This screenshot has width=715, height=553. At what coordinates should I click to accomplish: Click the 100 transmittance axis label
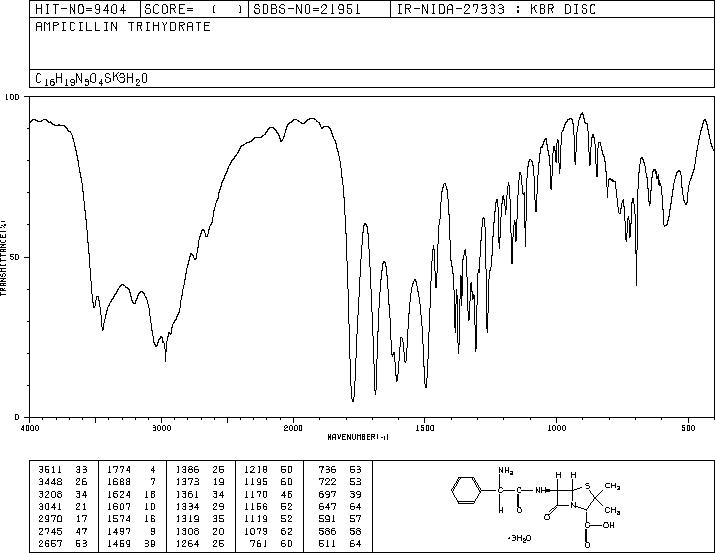(x=12, y=97)
